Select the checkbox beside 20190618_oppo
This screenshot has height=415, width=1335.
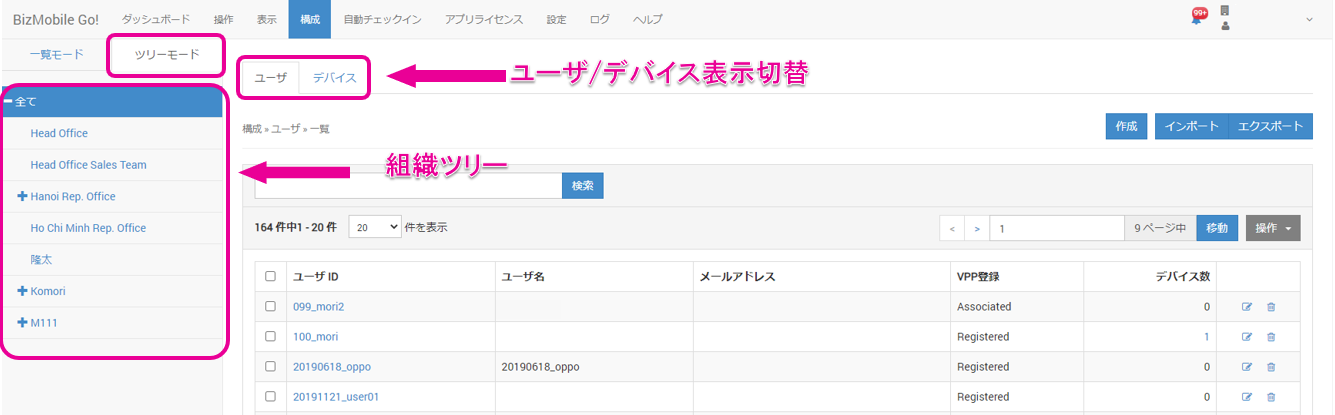pos(270,367)
